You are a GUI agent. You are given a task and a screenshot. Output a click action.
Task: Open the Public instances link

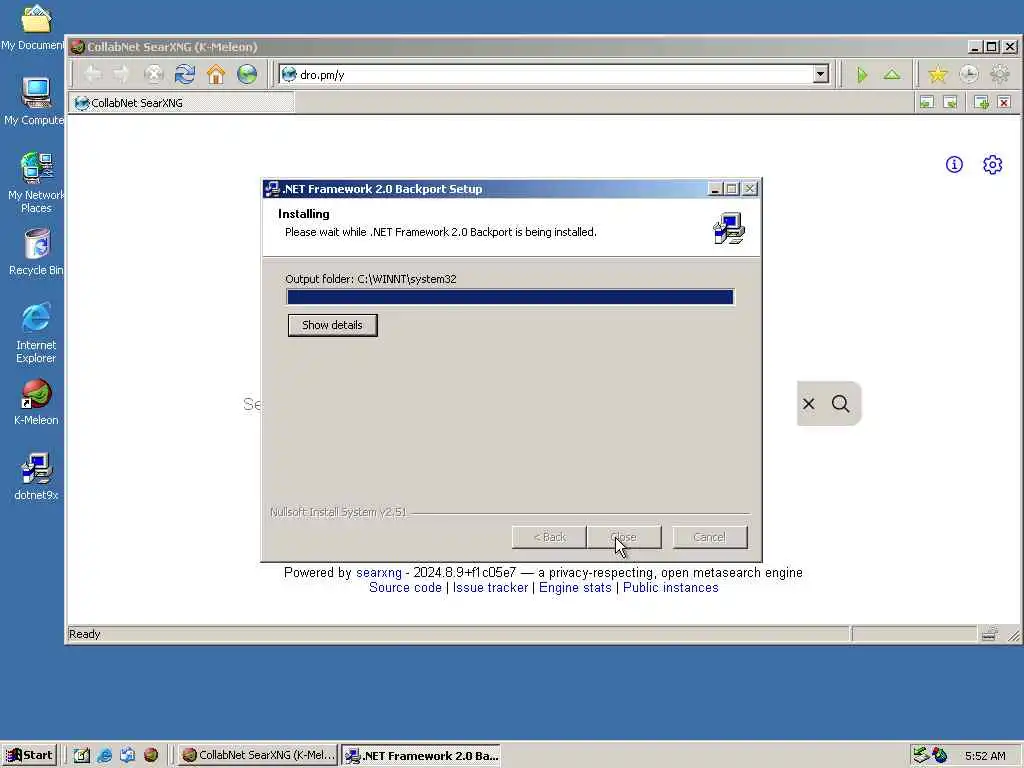(x=671, y=588)
